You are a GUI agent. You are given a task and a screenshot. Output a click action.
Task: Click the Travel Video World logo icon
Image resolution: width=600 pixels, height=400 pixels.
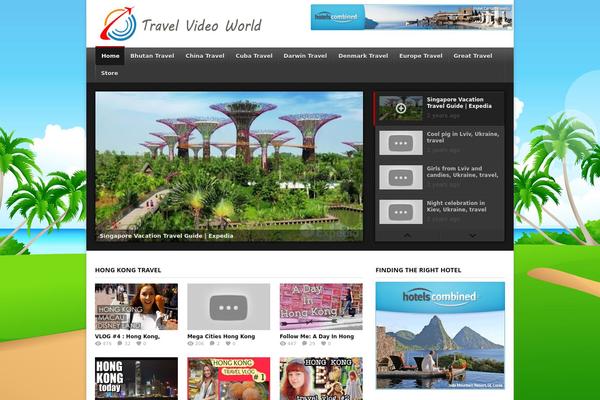point(118,24)
